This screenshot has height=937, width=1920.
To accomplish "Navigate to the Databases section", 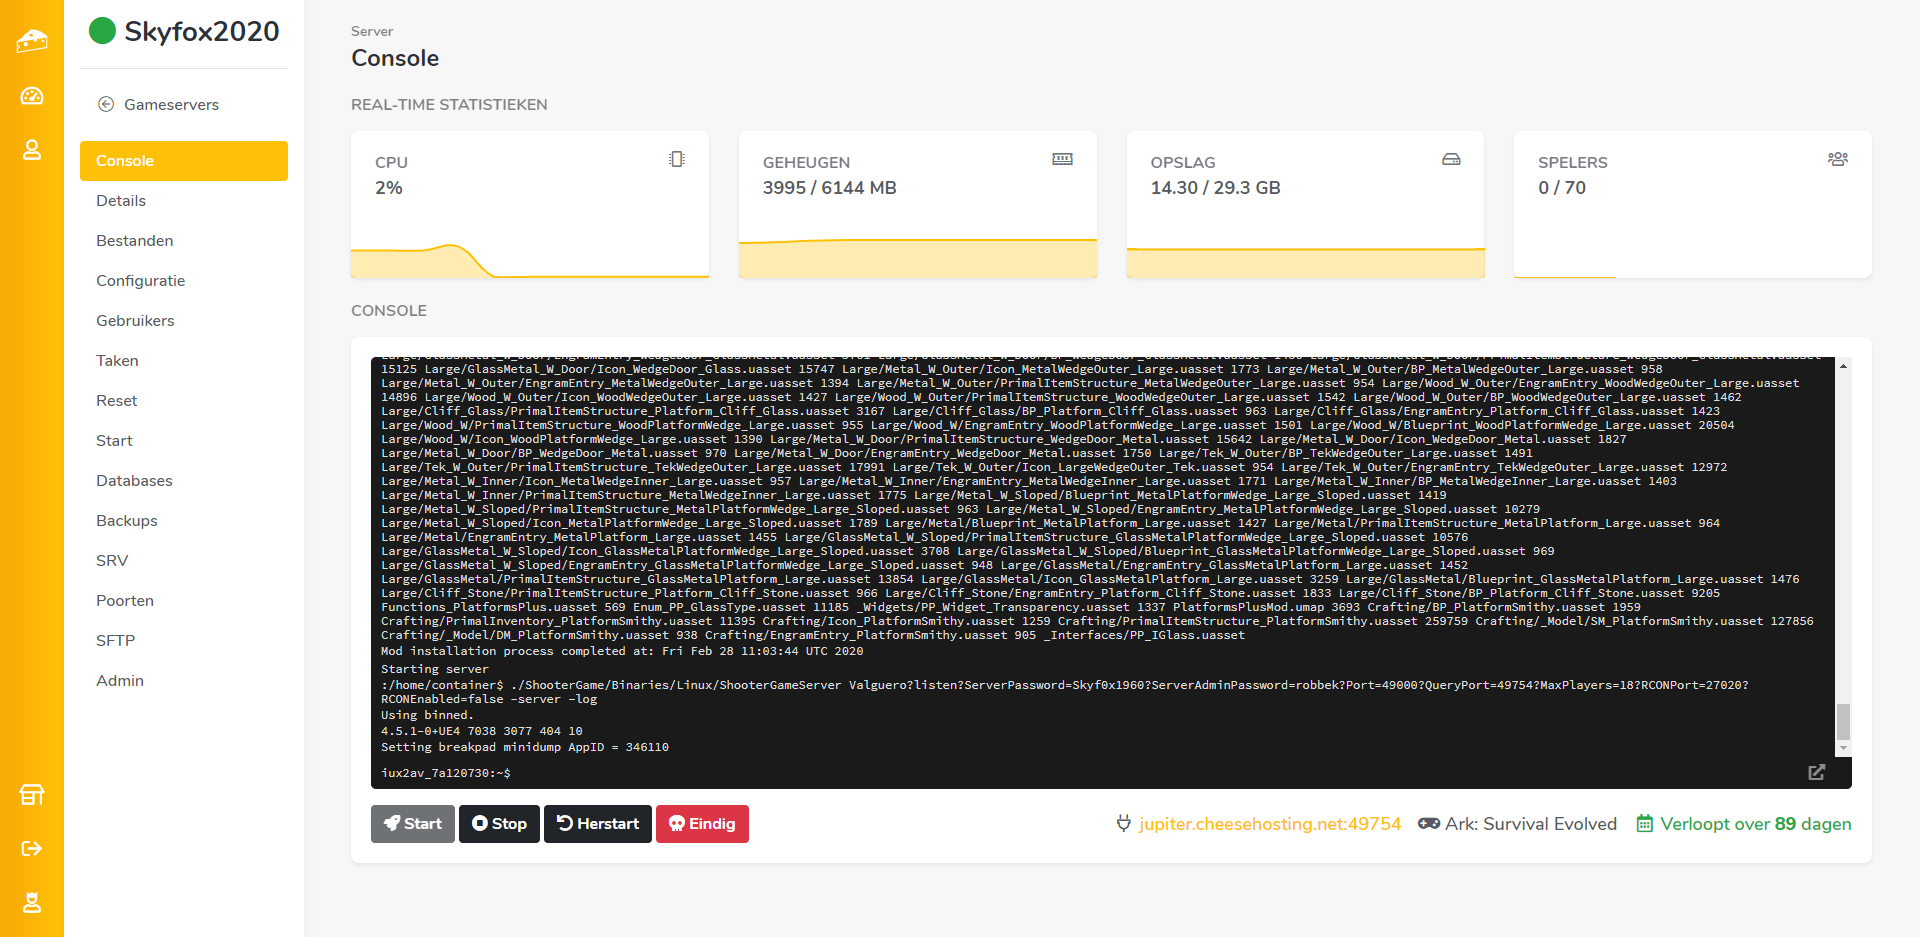I will click(134, 481).
